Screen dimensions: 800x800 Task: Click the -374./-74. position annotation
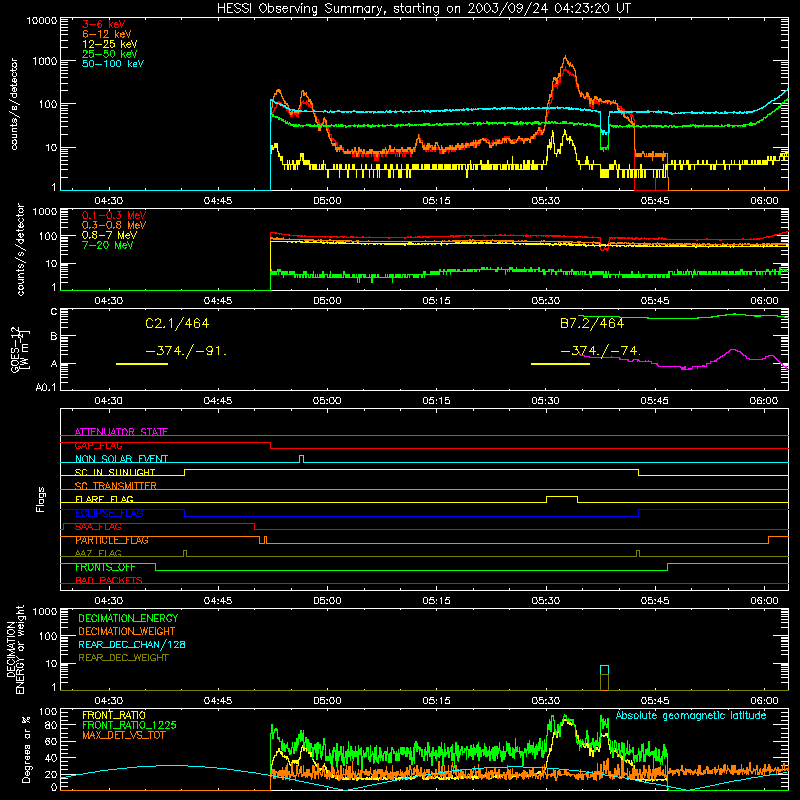[601, 352]
